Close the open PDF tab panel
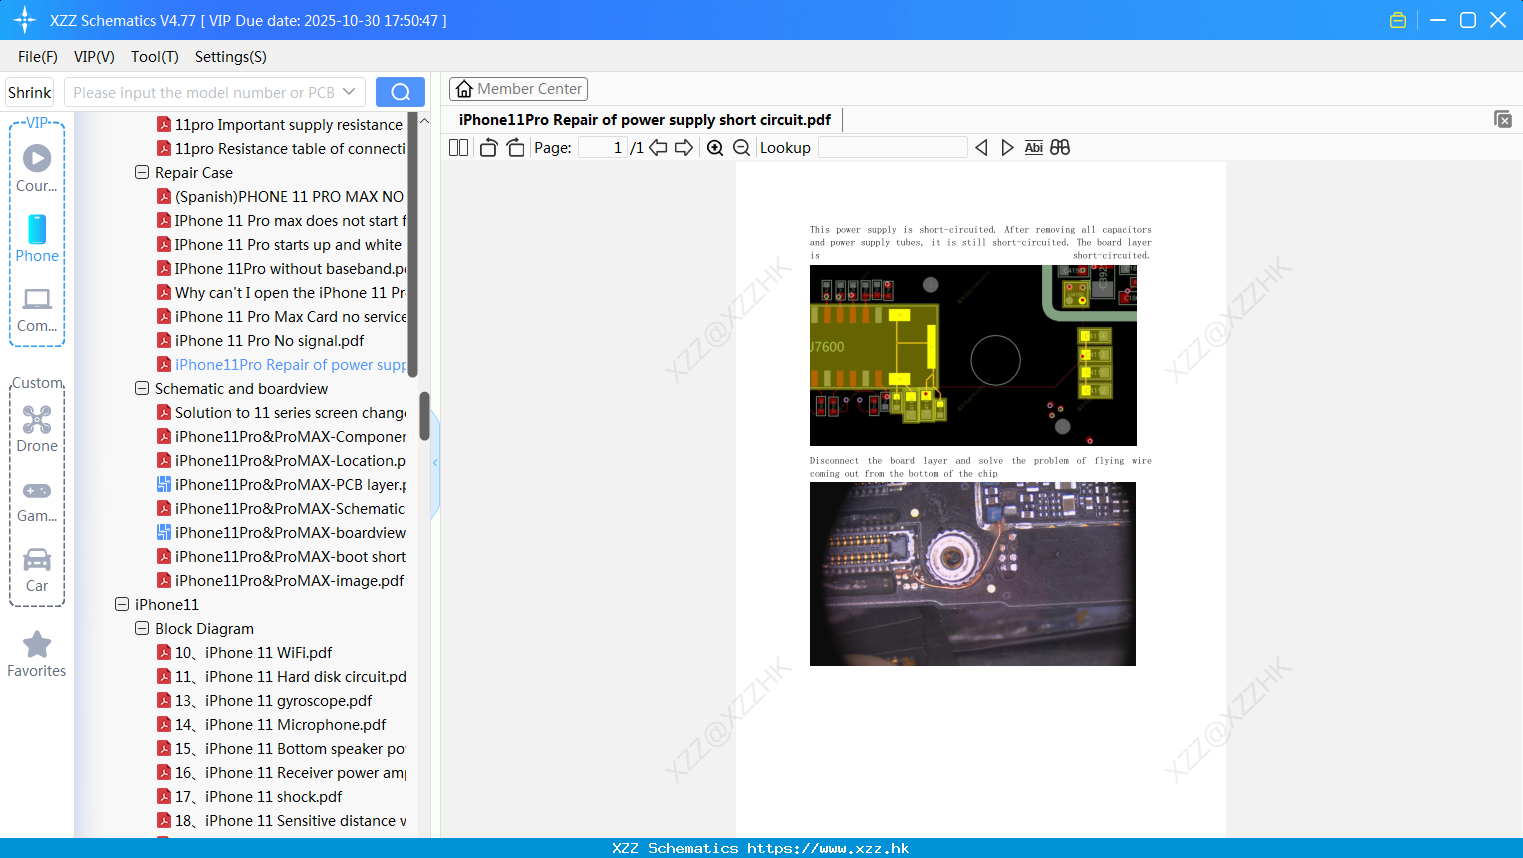The width and height of the screenshot is (1523, 858). [1502, 119]
